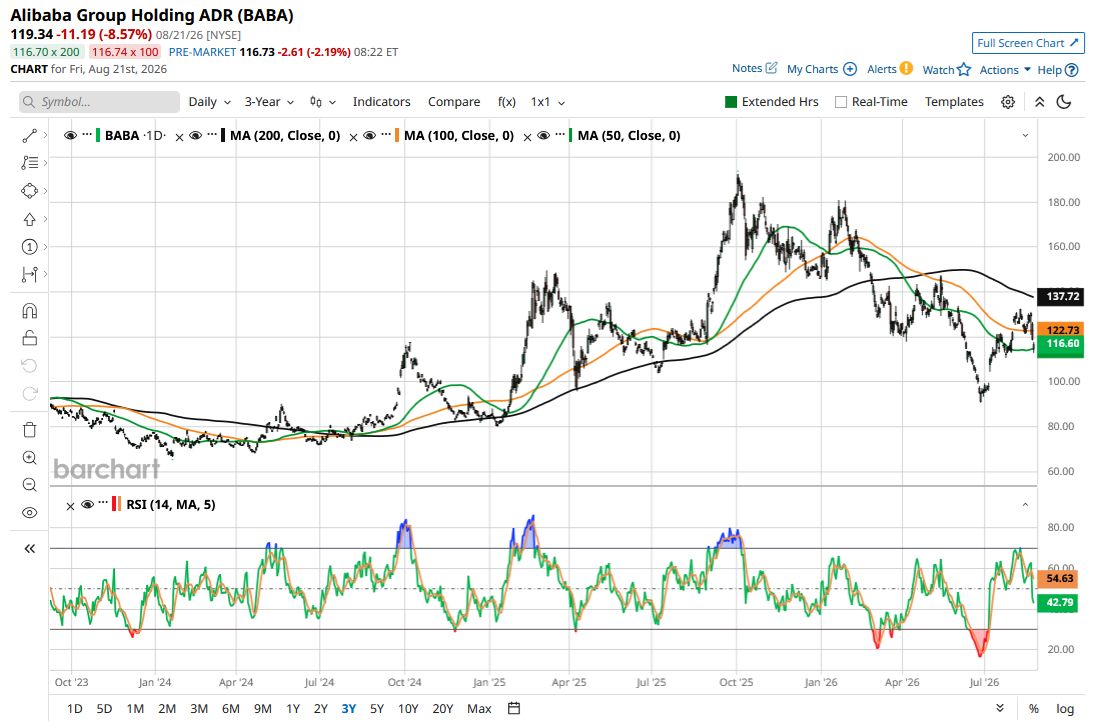Image resolution: width=1095 pixels, height=724 pixels.
Task: Add BABA to Watch list
Action: [946, 69]
